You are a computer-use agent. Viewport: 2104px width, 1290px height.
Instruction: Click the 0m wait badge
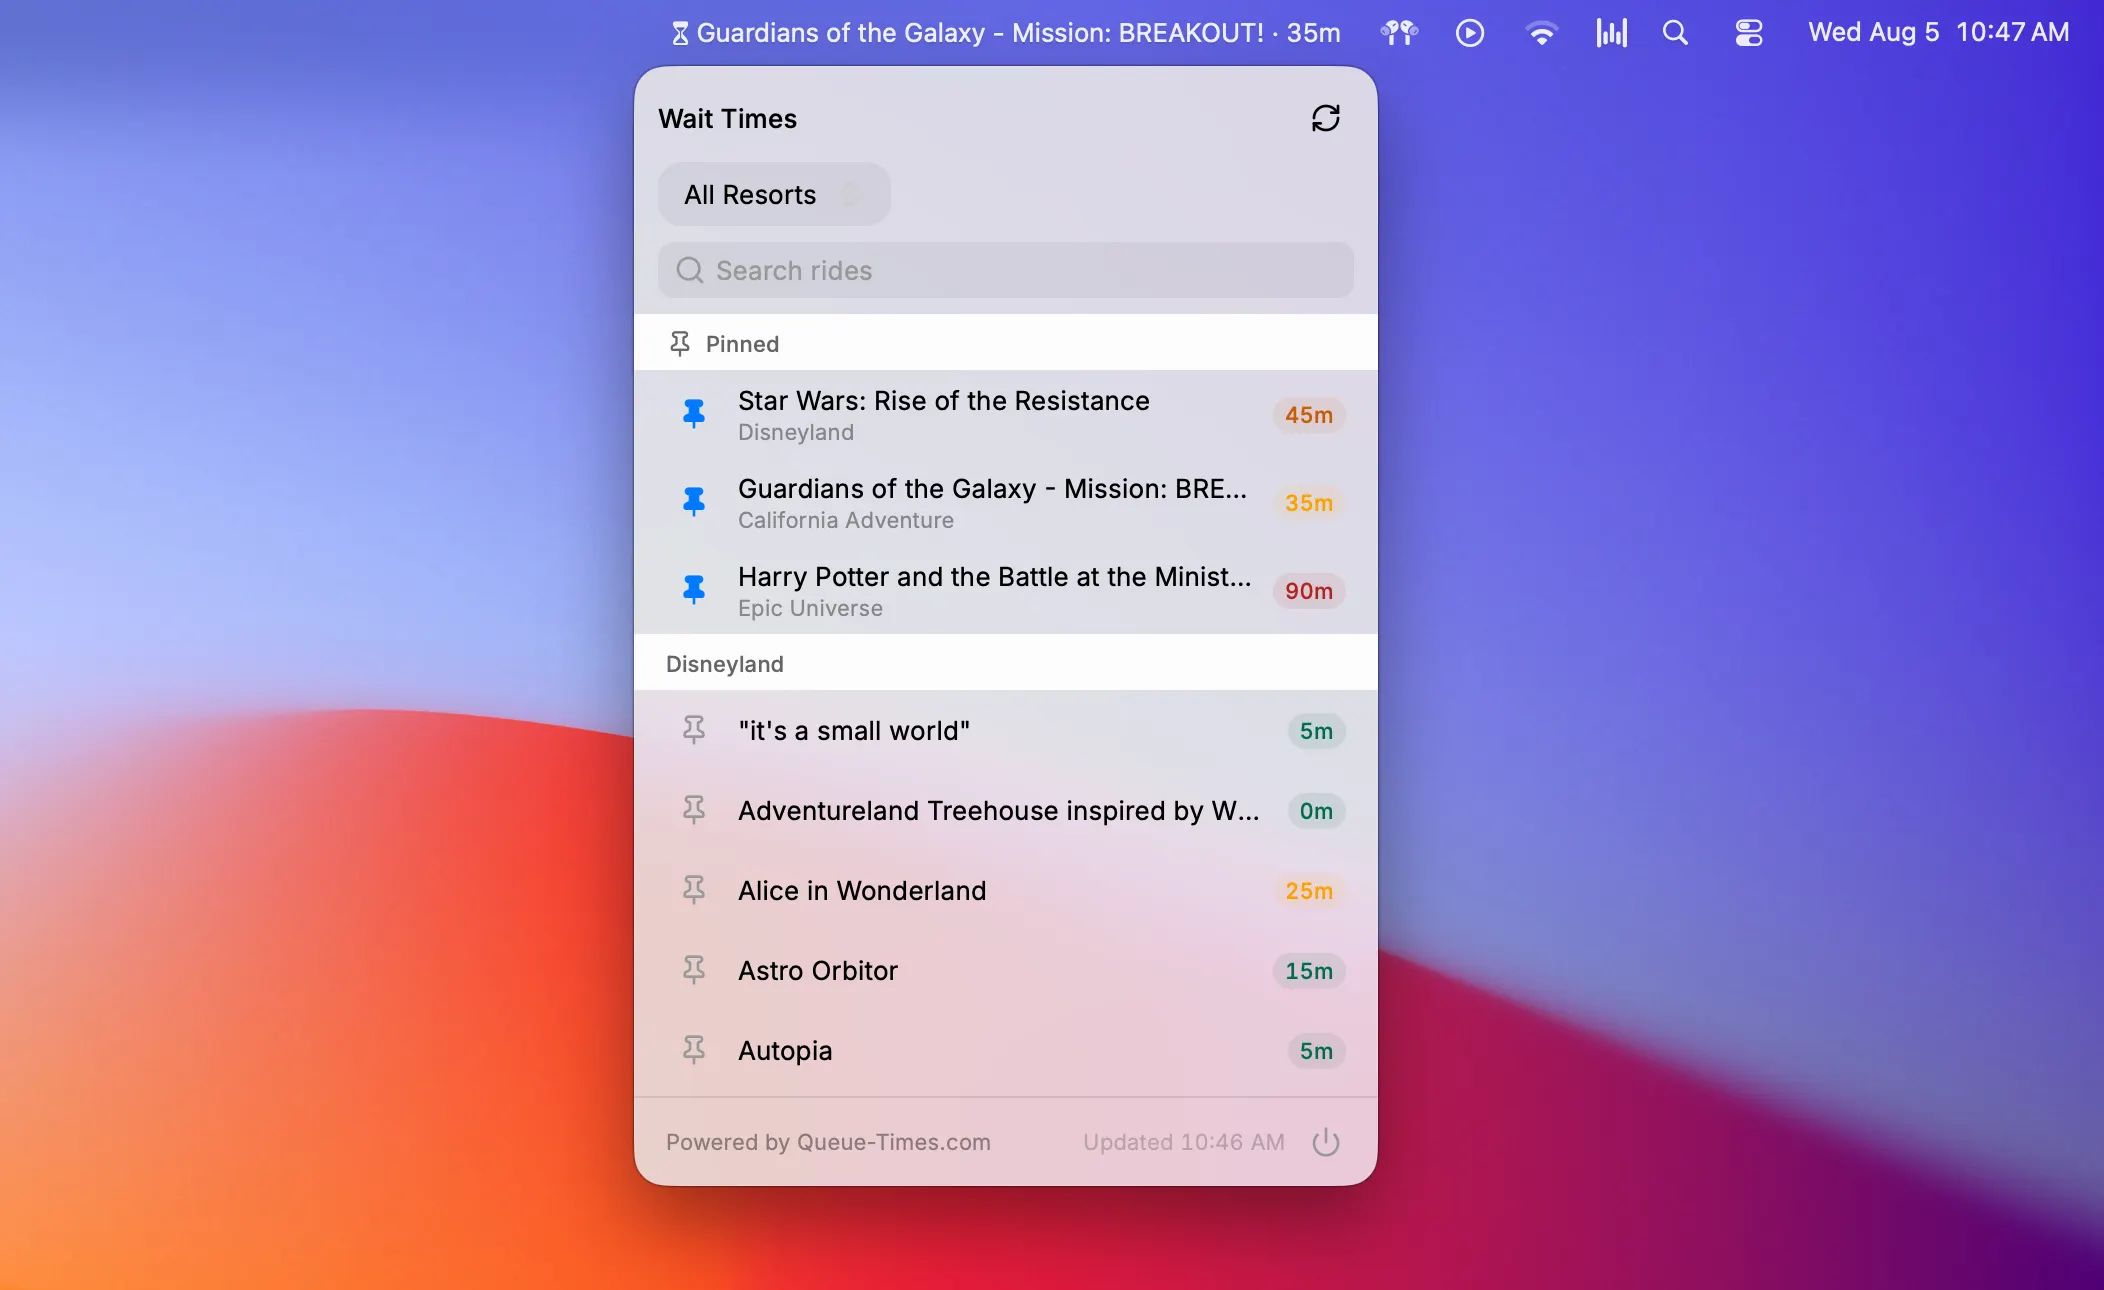(x=1316, y=811)
